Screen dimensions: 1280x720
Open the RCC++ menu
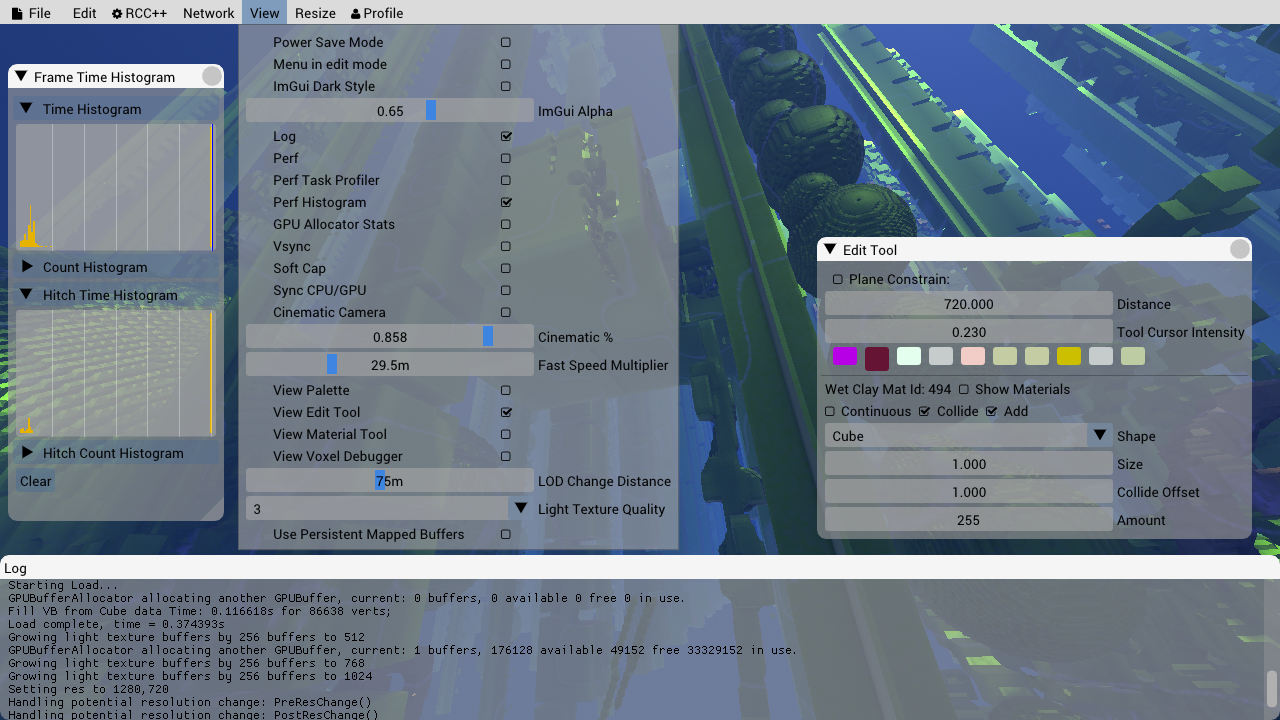[140, 13]
